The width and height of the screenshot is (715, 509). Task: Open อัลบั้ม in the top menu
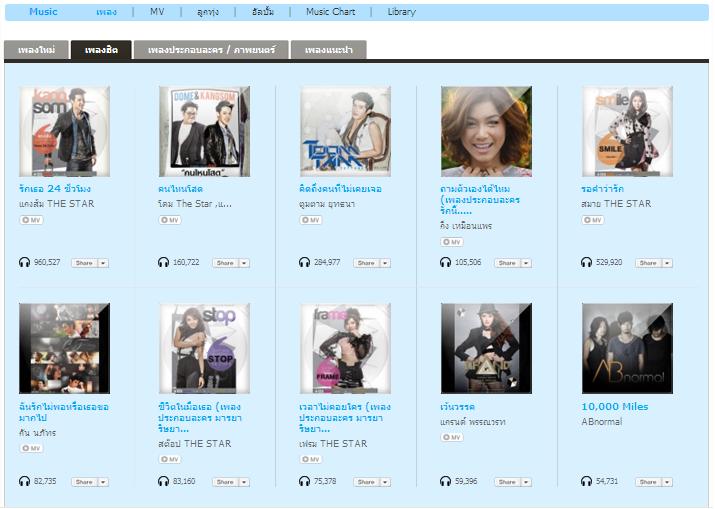[x=263, y=12]
